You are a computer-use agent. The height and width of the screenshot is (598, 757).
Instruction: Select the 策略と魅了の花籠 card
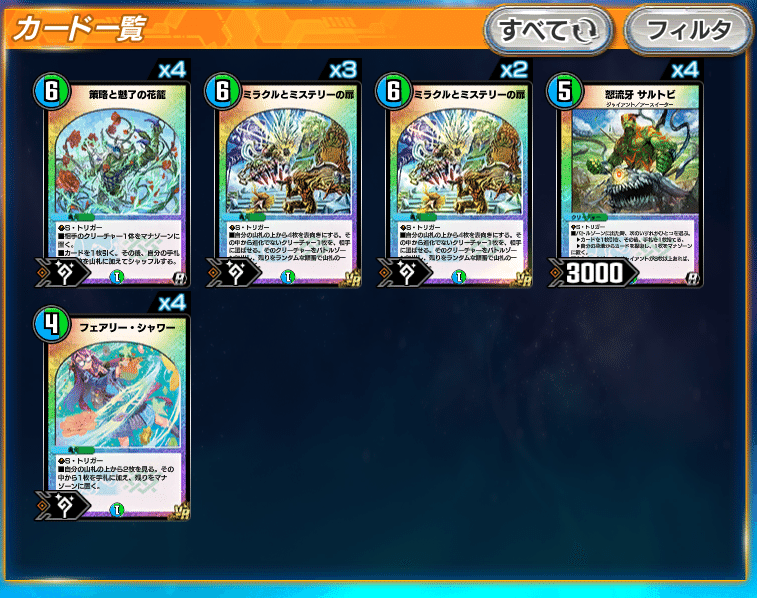coord(112,180)
